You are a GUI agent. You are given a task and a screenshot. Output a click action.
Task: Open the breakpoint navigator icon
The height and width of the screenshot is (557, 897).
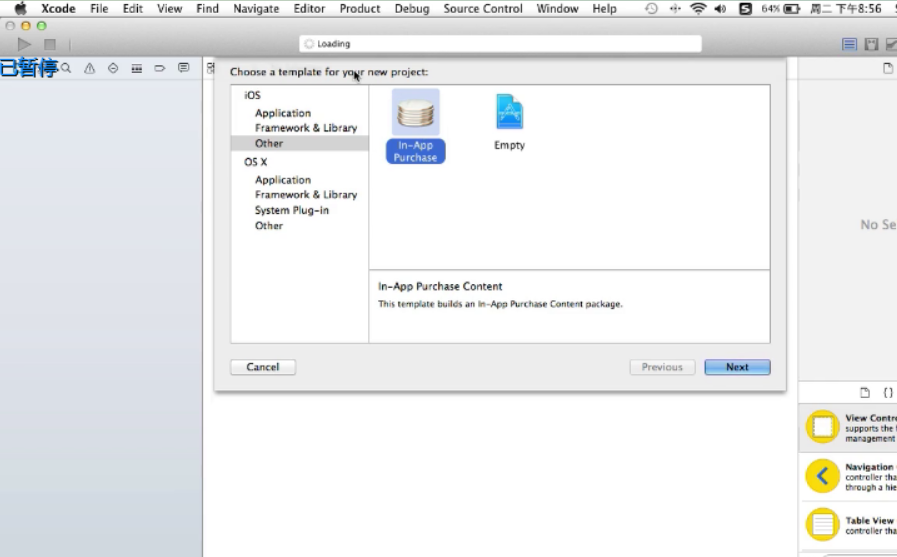coord(160,68)
